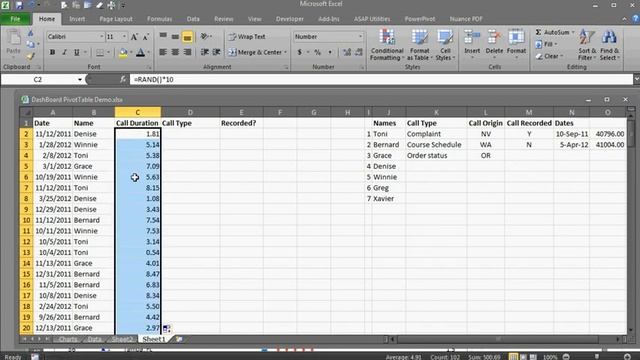Open Find & Select

click(609, 45)
